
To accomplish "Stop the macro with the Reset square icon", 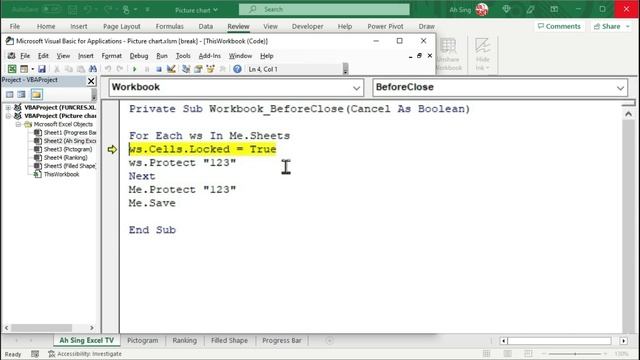I will point(159,69).
